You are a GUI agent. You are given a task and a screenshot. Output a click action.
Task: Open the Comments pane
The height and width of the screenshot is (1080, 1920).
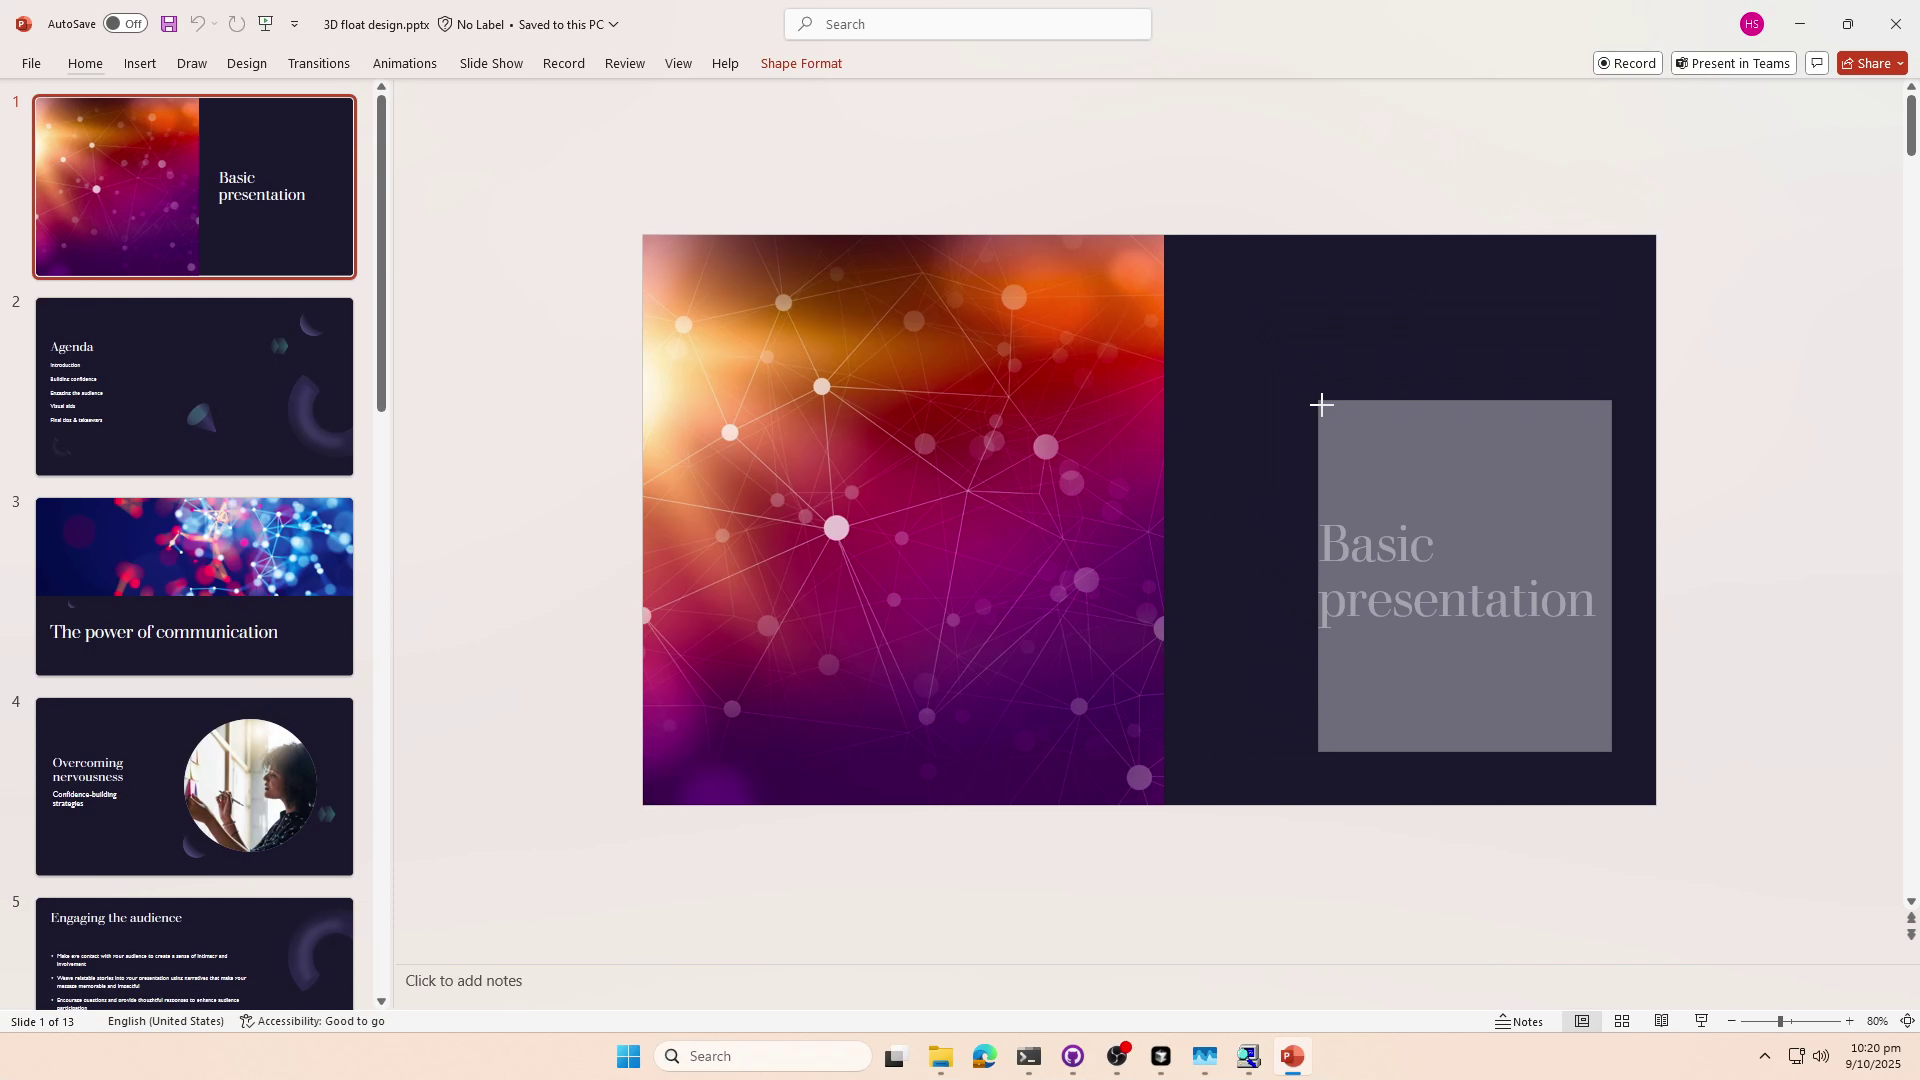[1818, 62]
